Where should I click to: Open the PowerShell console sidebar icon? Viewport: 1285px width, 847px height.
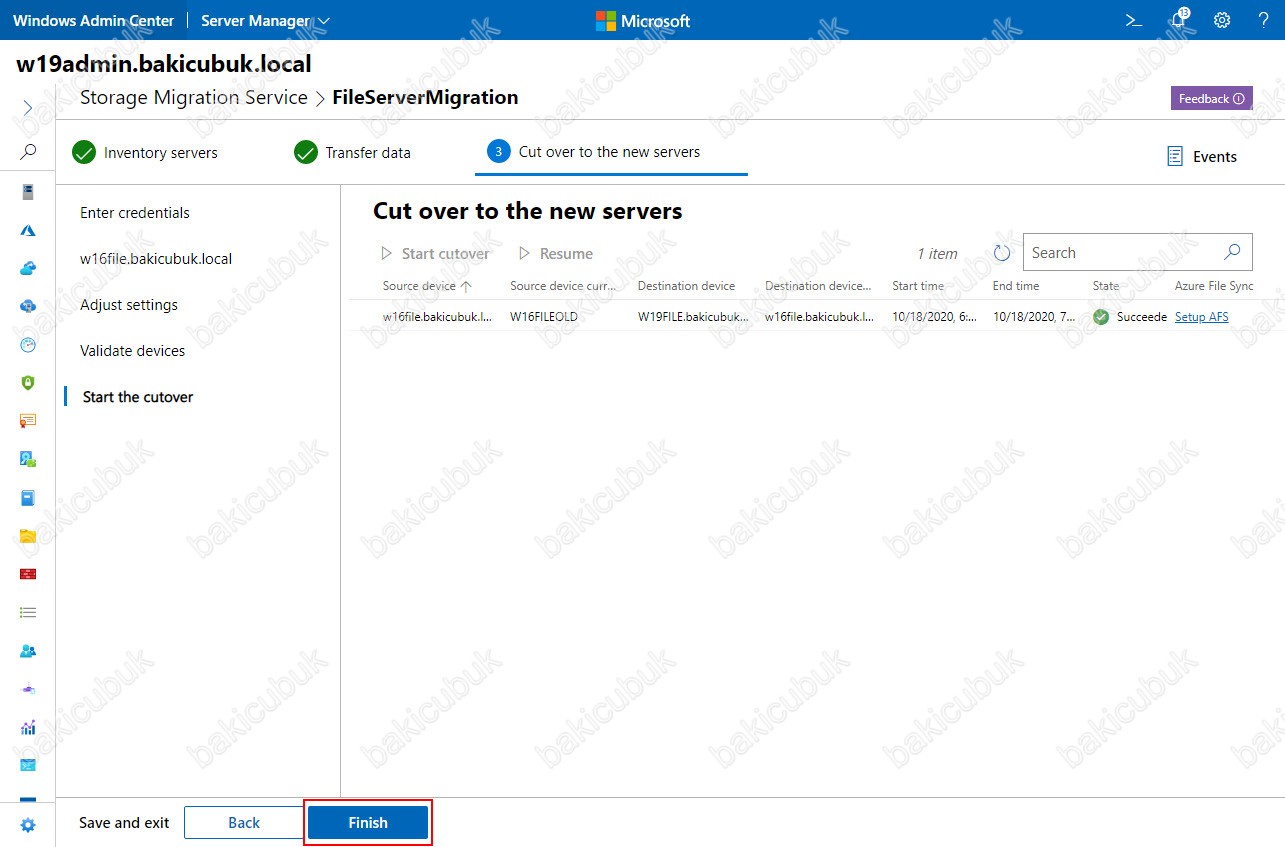(28, 765)
